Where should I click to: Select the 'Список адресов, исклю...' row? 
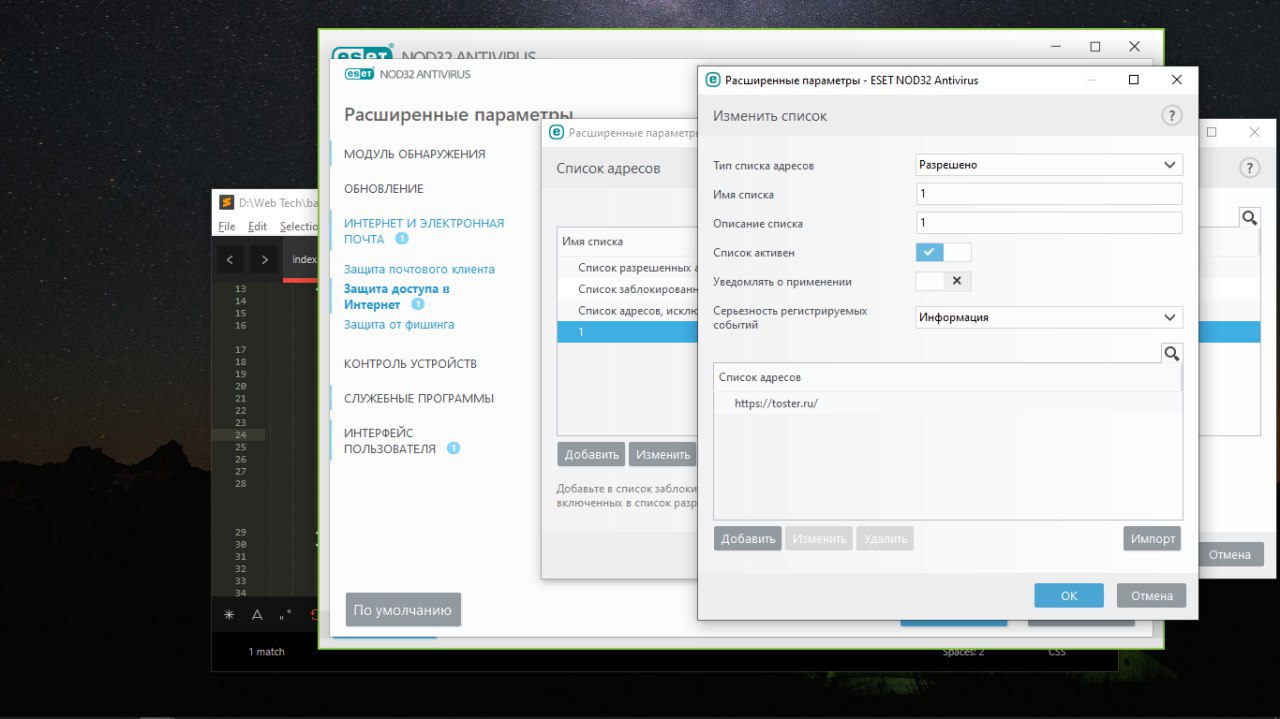[627, 311]
